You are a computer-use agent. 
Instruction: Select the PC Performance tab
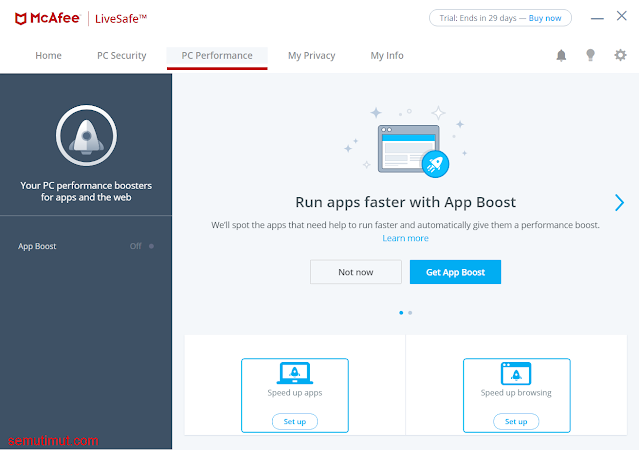[x=217, y=57]
